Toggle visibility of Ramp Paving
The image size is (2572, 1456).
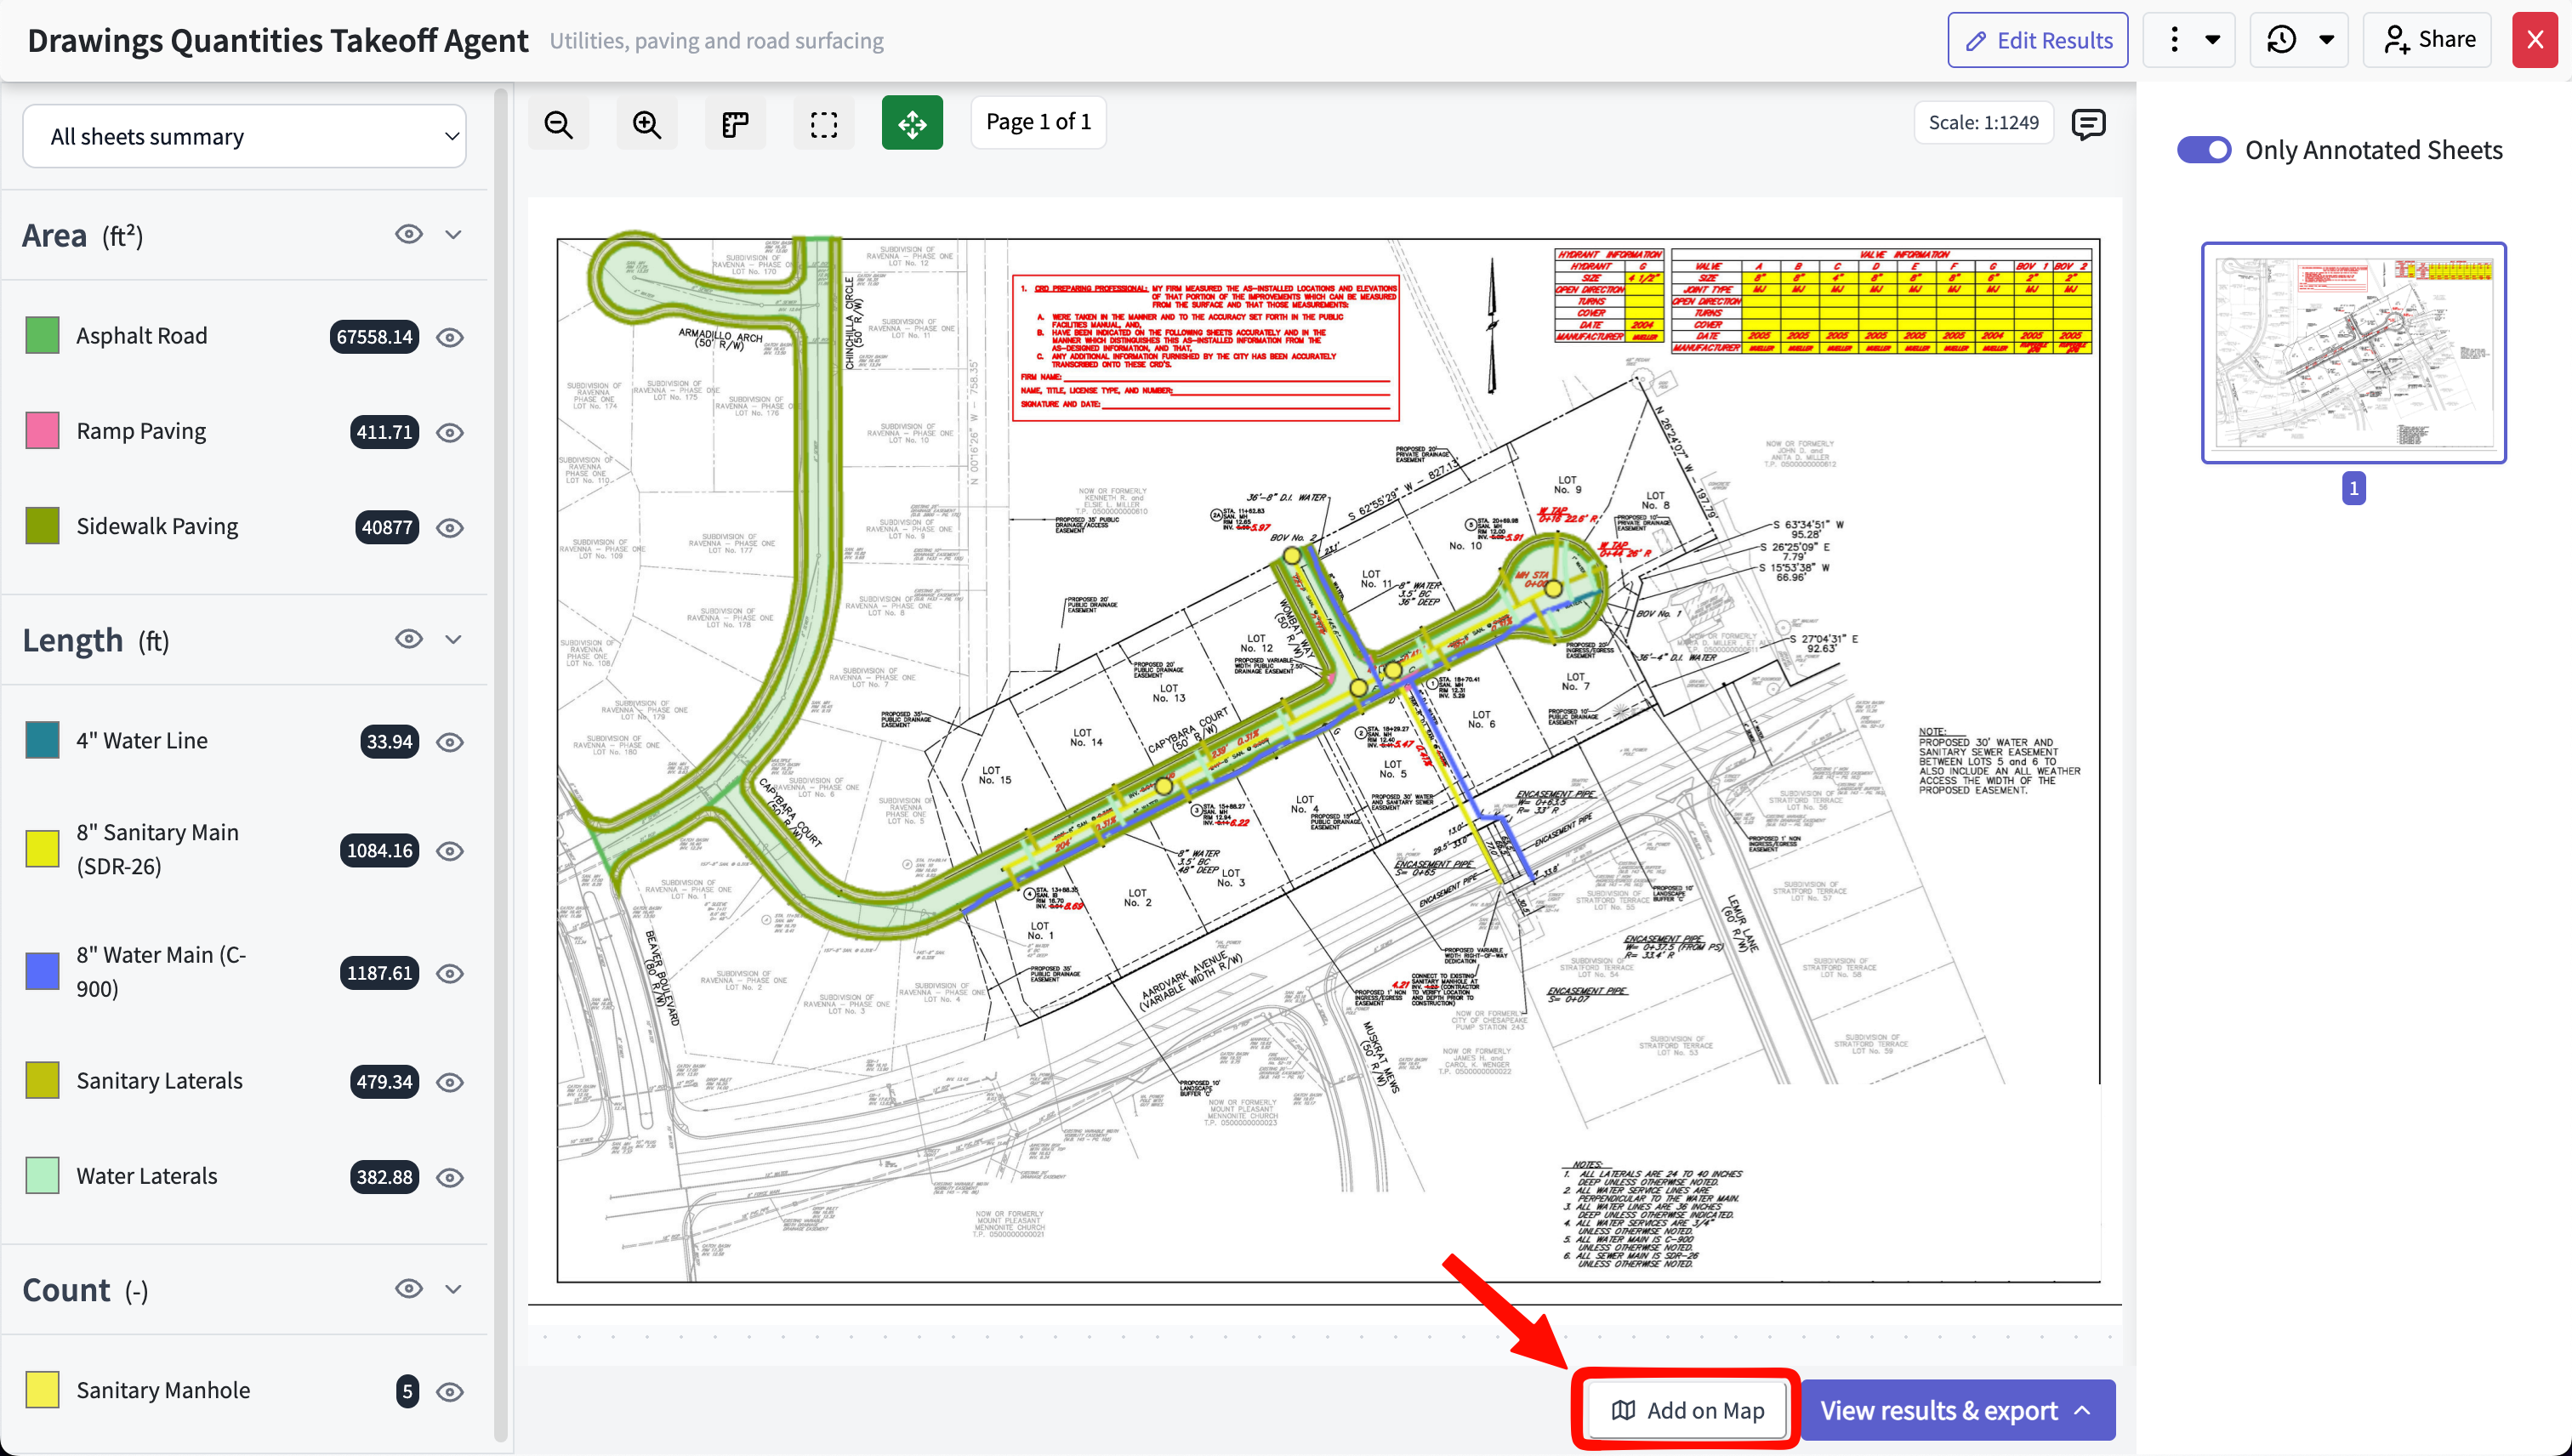[450, 433]
